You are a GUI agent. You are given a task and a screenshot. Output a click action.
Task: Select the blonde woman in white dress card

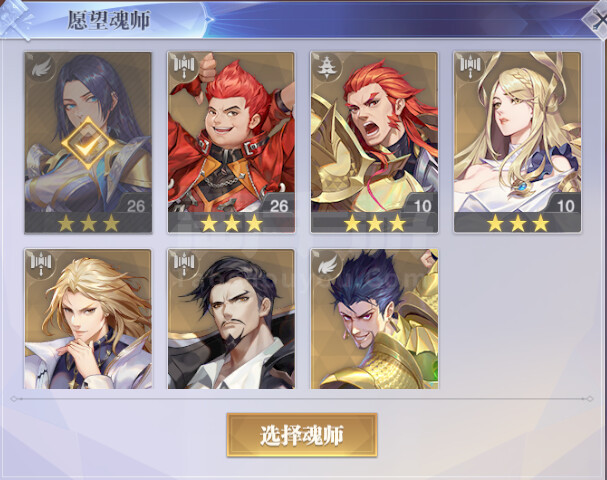coord(518,142)
